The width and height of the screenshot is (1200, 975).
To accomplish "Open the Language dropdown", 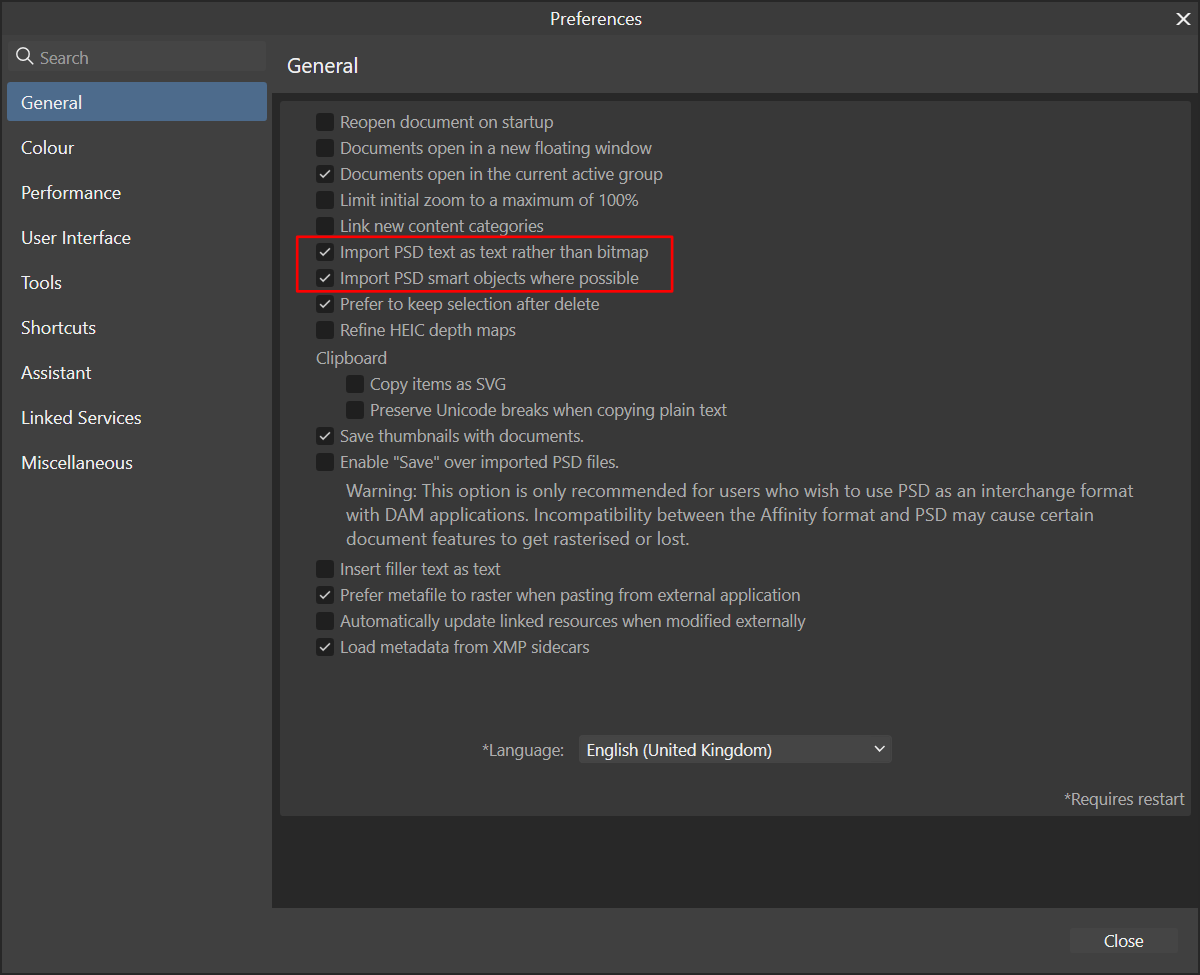I will click(735, 749).
